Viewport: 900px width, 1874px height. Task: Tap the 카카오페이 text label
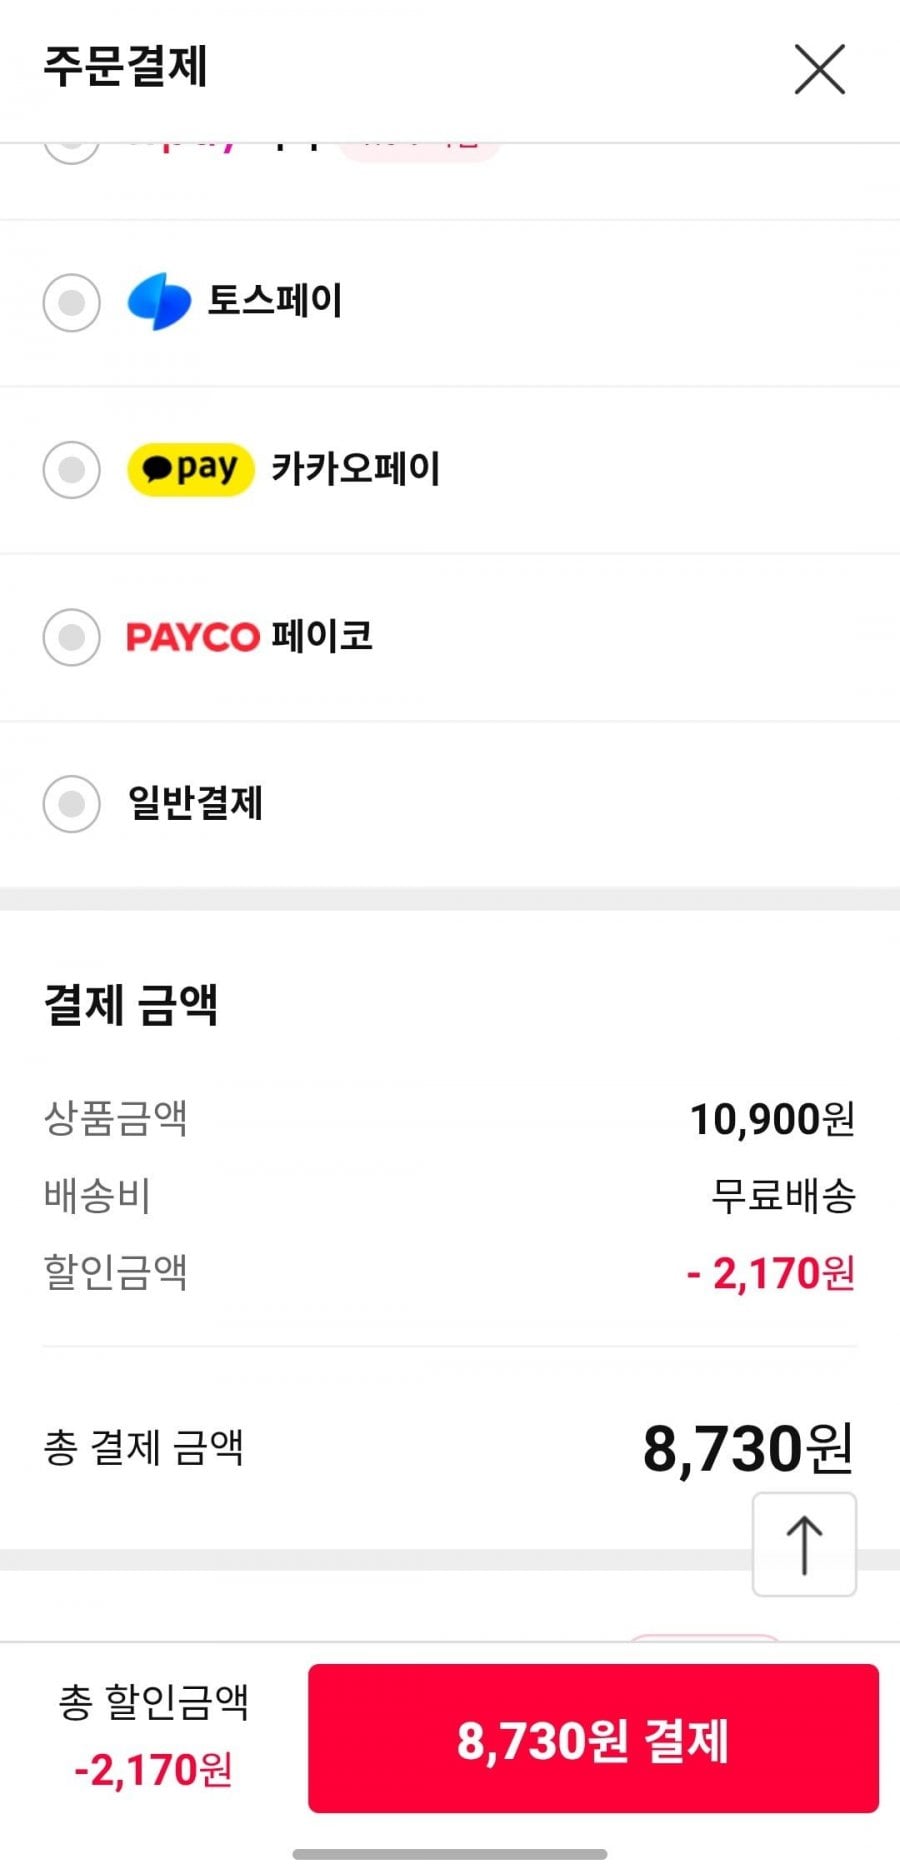coord(356,469)
